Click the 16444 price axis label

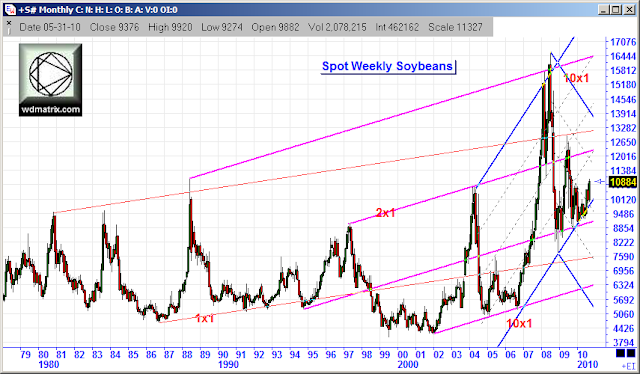tap(622, 56)
